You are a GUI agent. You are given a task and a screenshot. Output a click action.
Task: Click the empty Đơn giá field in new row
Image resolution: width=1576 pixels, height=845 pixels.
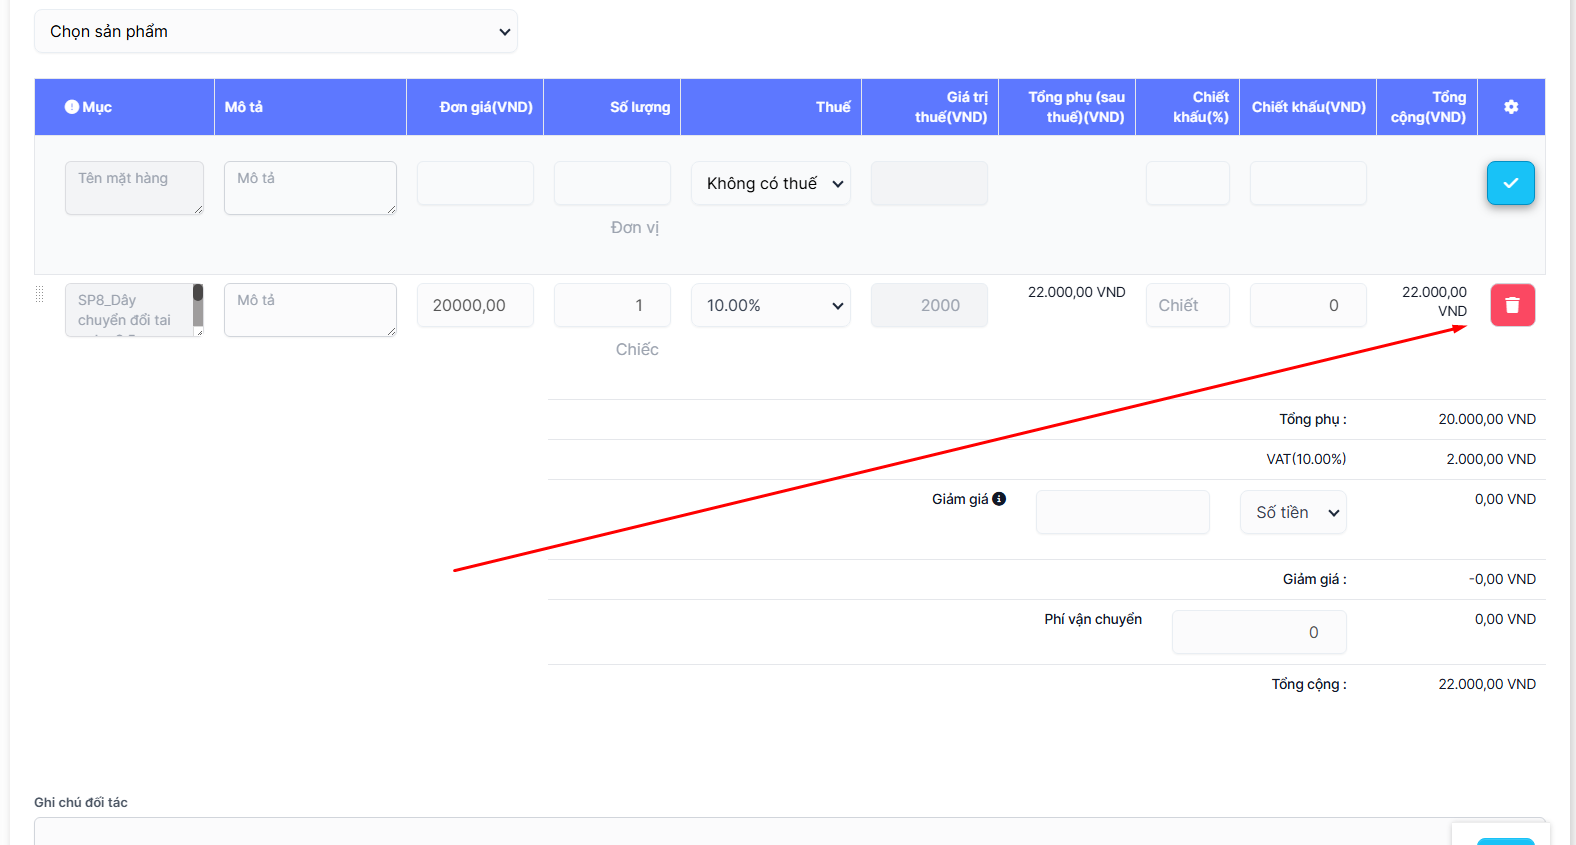point(475,184)
